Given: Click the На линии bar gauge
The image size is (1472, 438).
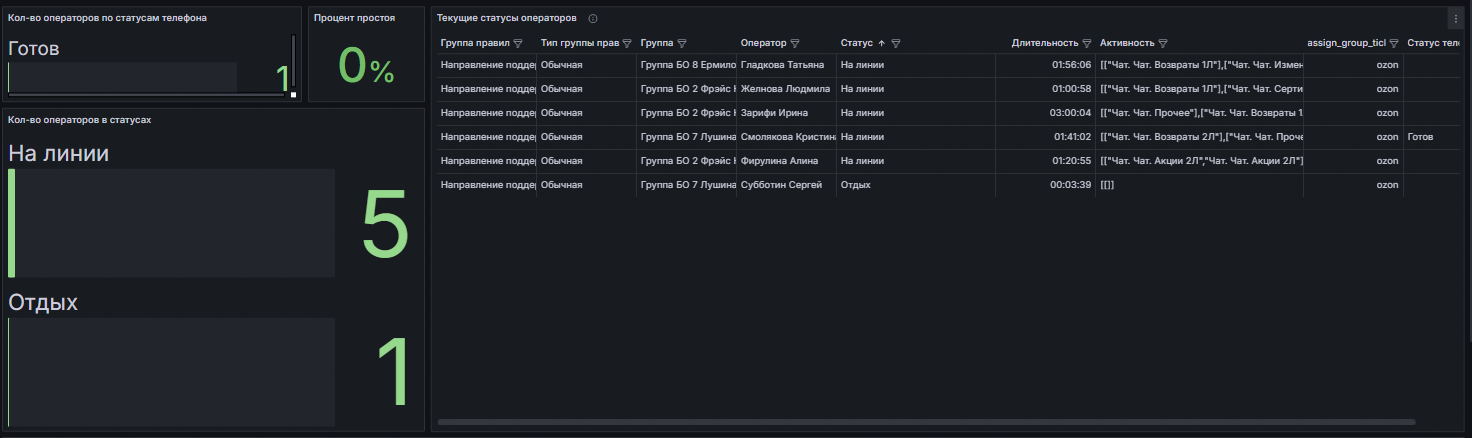Looking at the screenshot, I should click(x=172, y=223).
